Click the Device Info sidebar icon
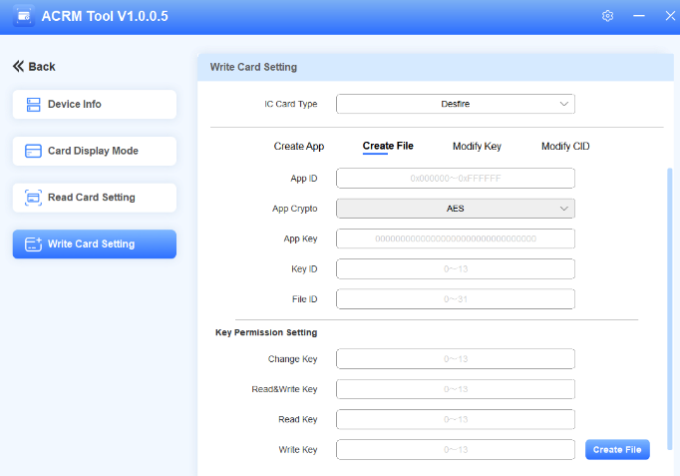Viewport: 680px width, 476px height. pyautogui.click(x=33, y=104)
